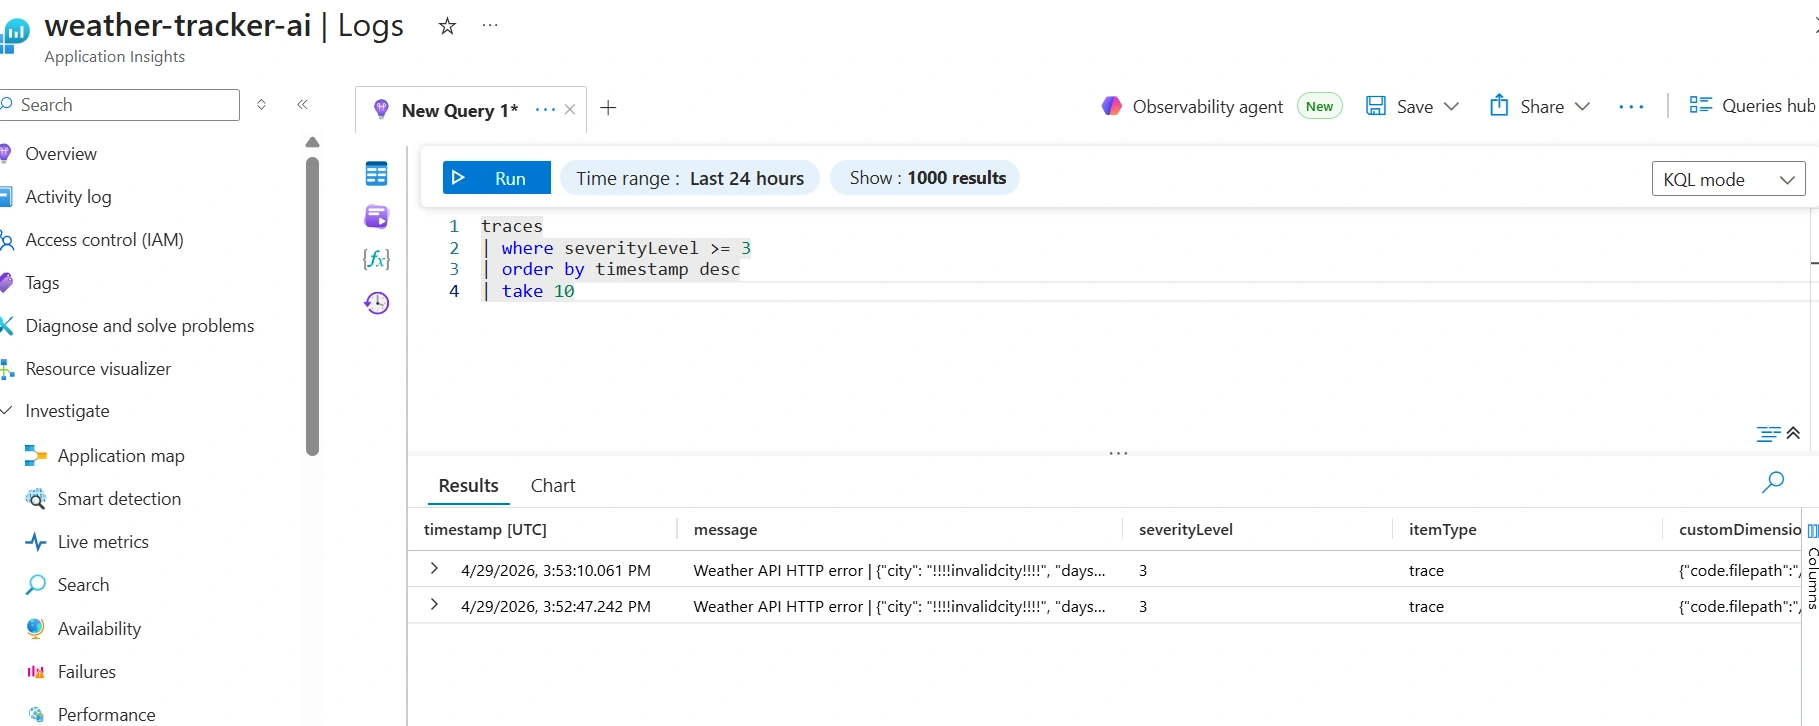Click customDimensions cell in 3:52:47.242 PM row
This screenshot has height=726, width=1819.
[x=1739, y=606]
